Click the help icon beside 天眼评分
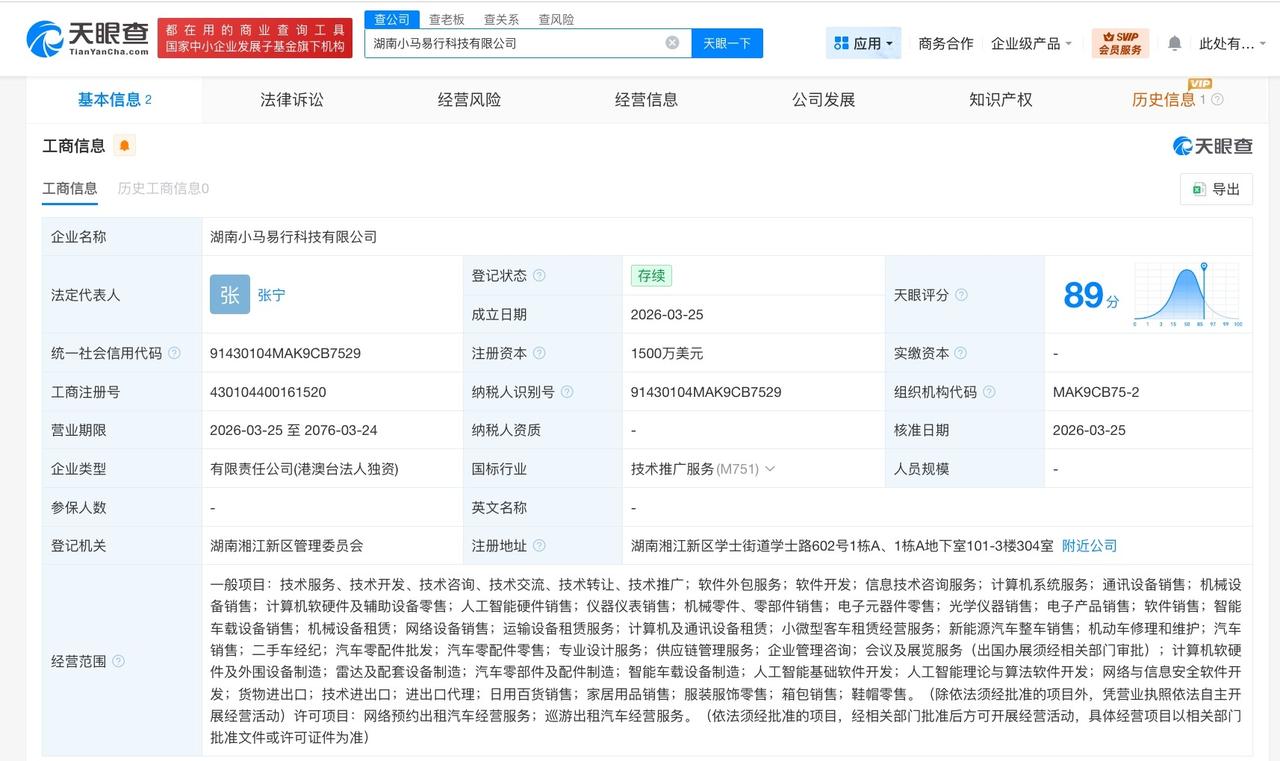 pos(961,295)
